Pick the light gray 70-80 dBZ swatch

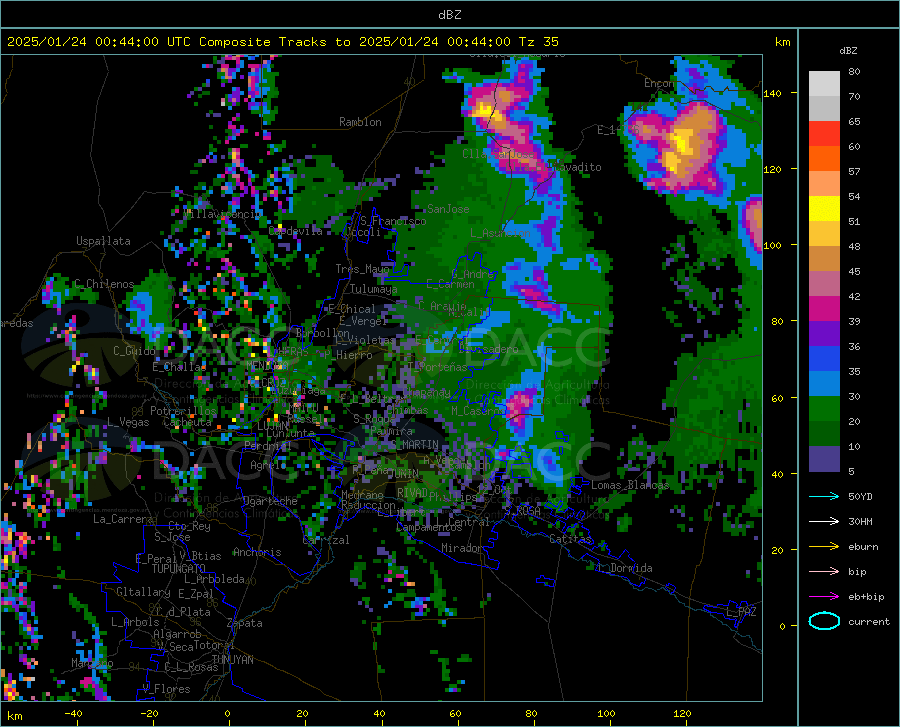[824, 84]
